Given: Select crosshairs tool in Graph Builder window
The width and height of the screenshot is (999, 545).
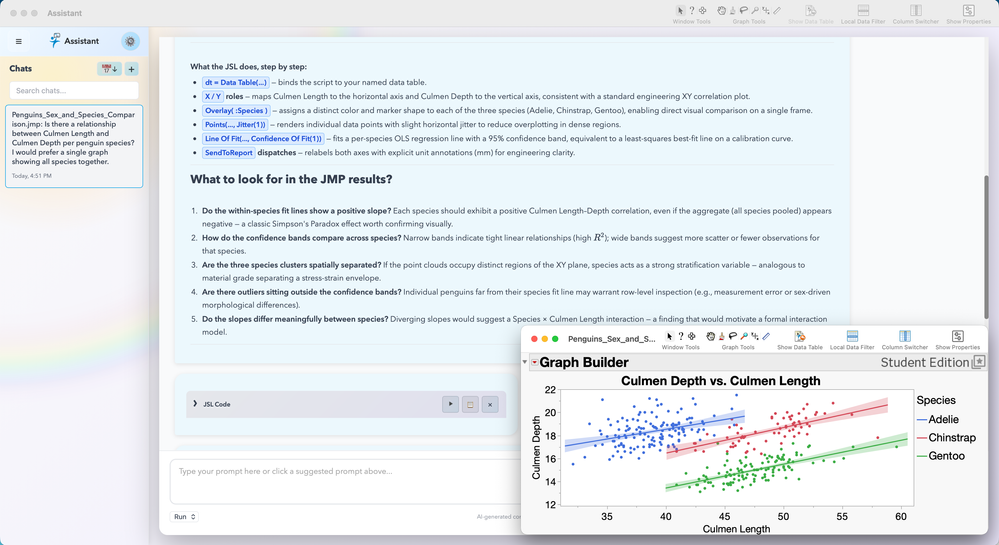Looking at the screenshot, I should coord(691,336).
